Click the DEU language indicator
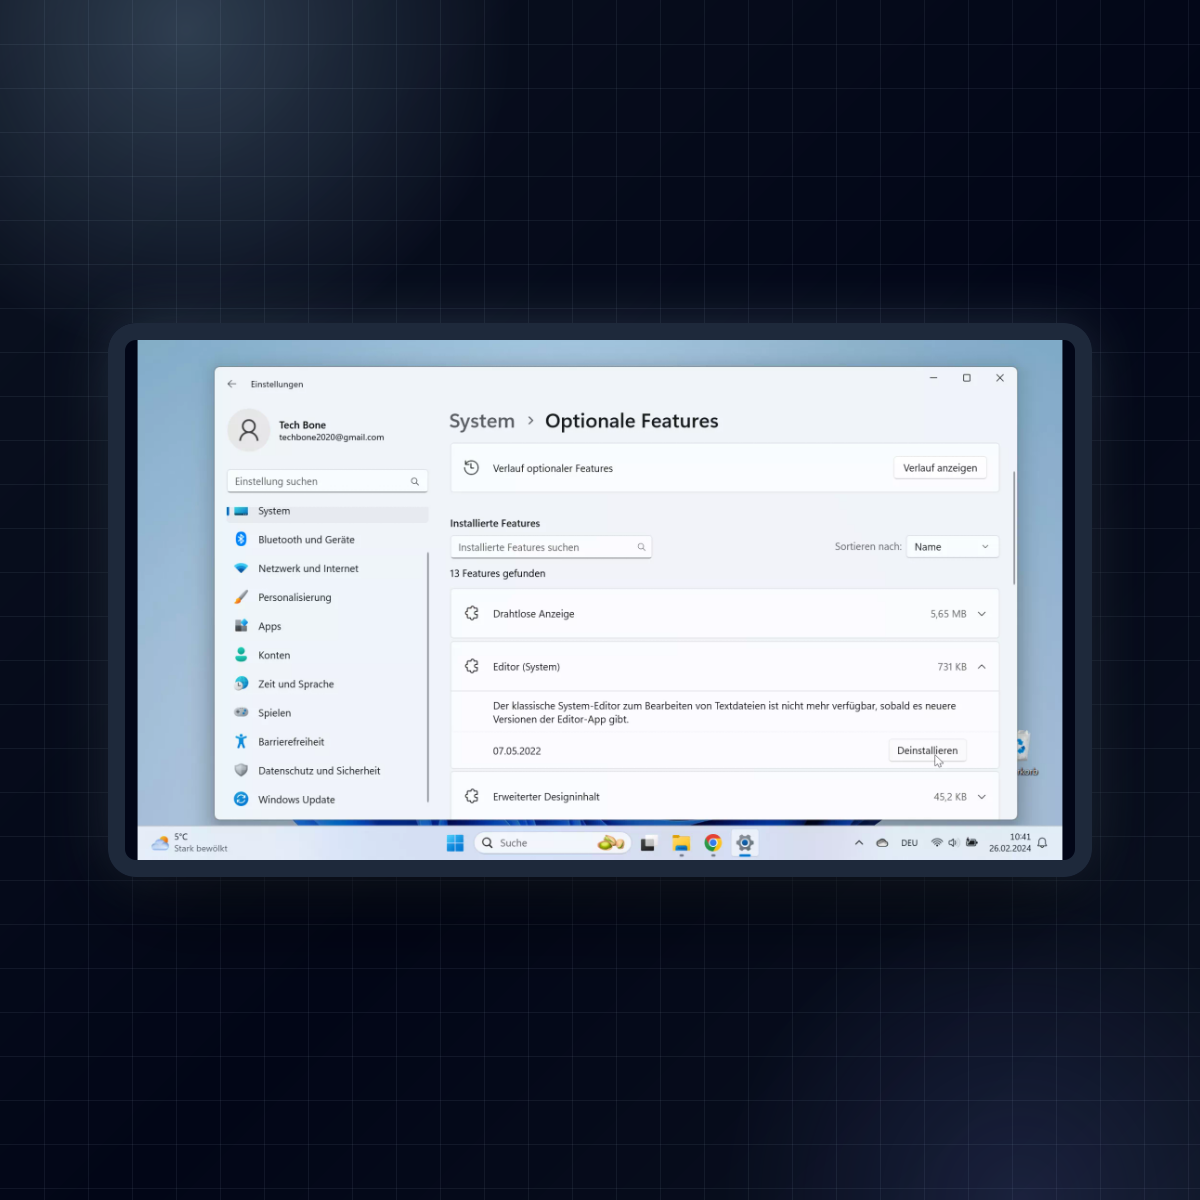The width and height of the screenshot is (1200, 1200). coord(909,843)
